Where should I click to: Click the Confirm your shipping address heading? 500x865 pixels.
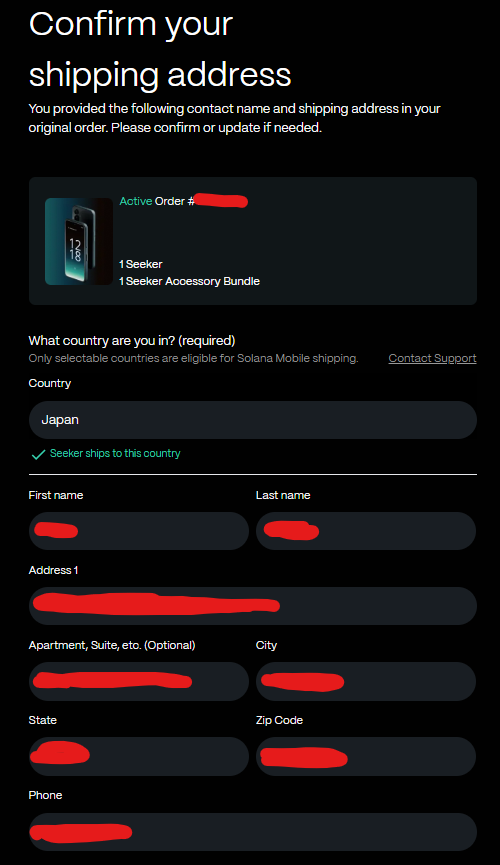tap(160, 50)
